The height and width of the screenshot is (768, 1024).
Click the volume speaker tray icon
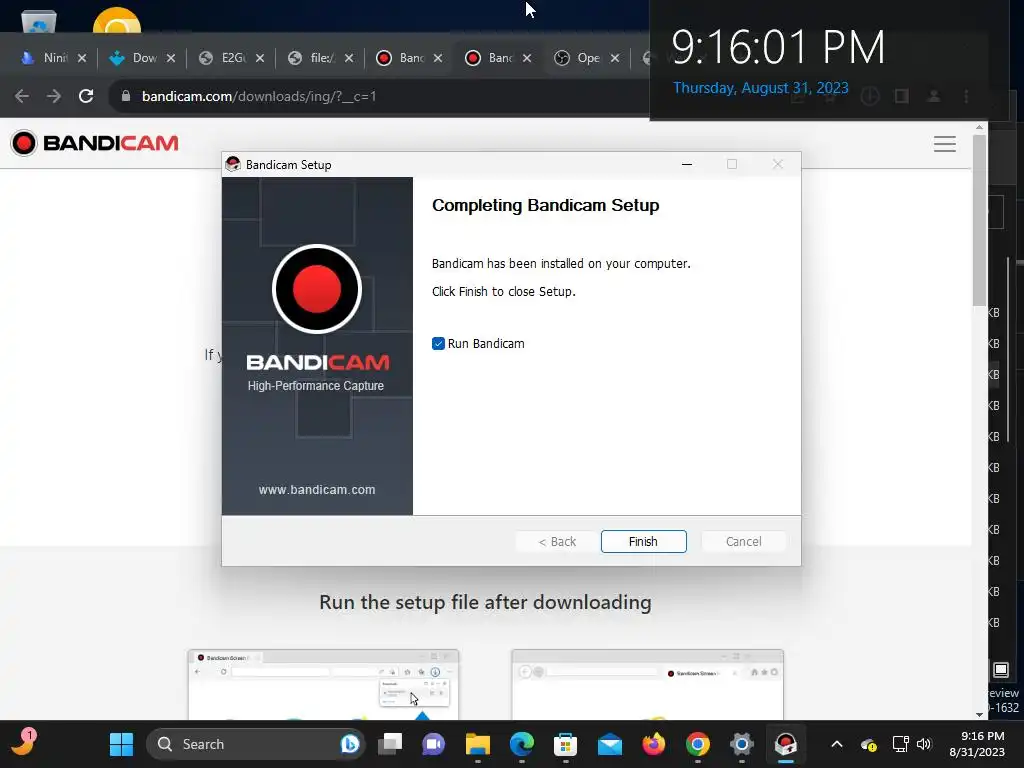coord(923,744)
